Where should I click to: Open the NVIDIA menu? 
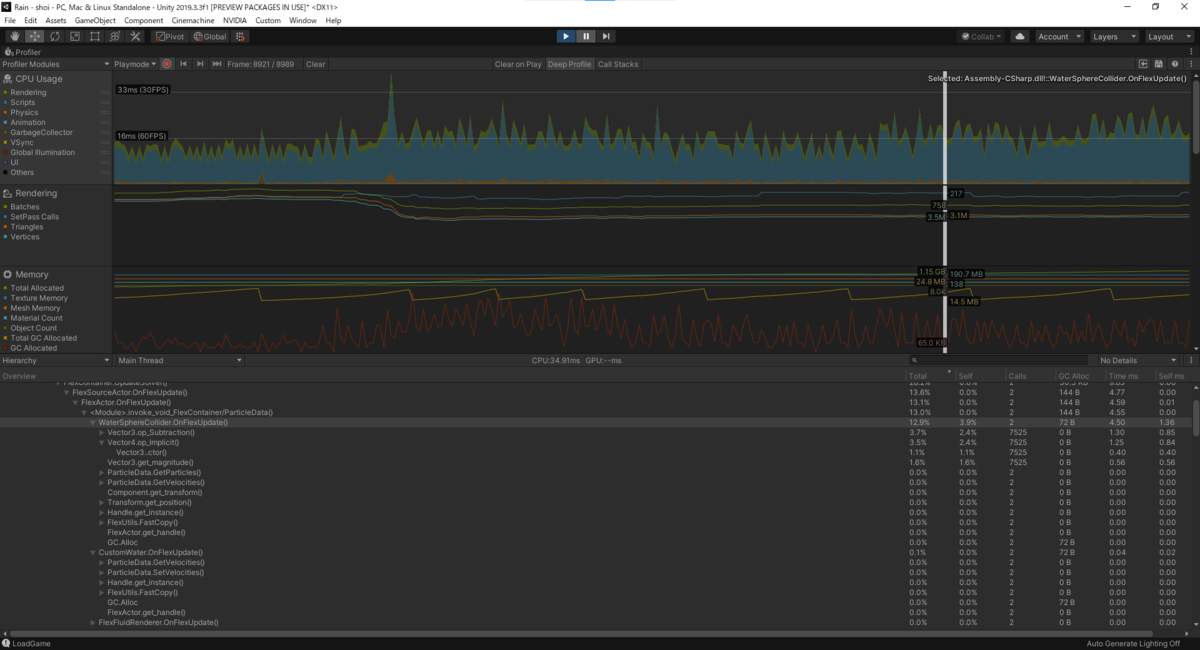pos(235,20)
